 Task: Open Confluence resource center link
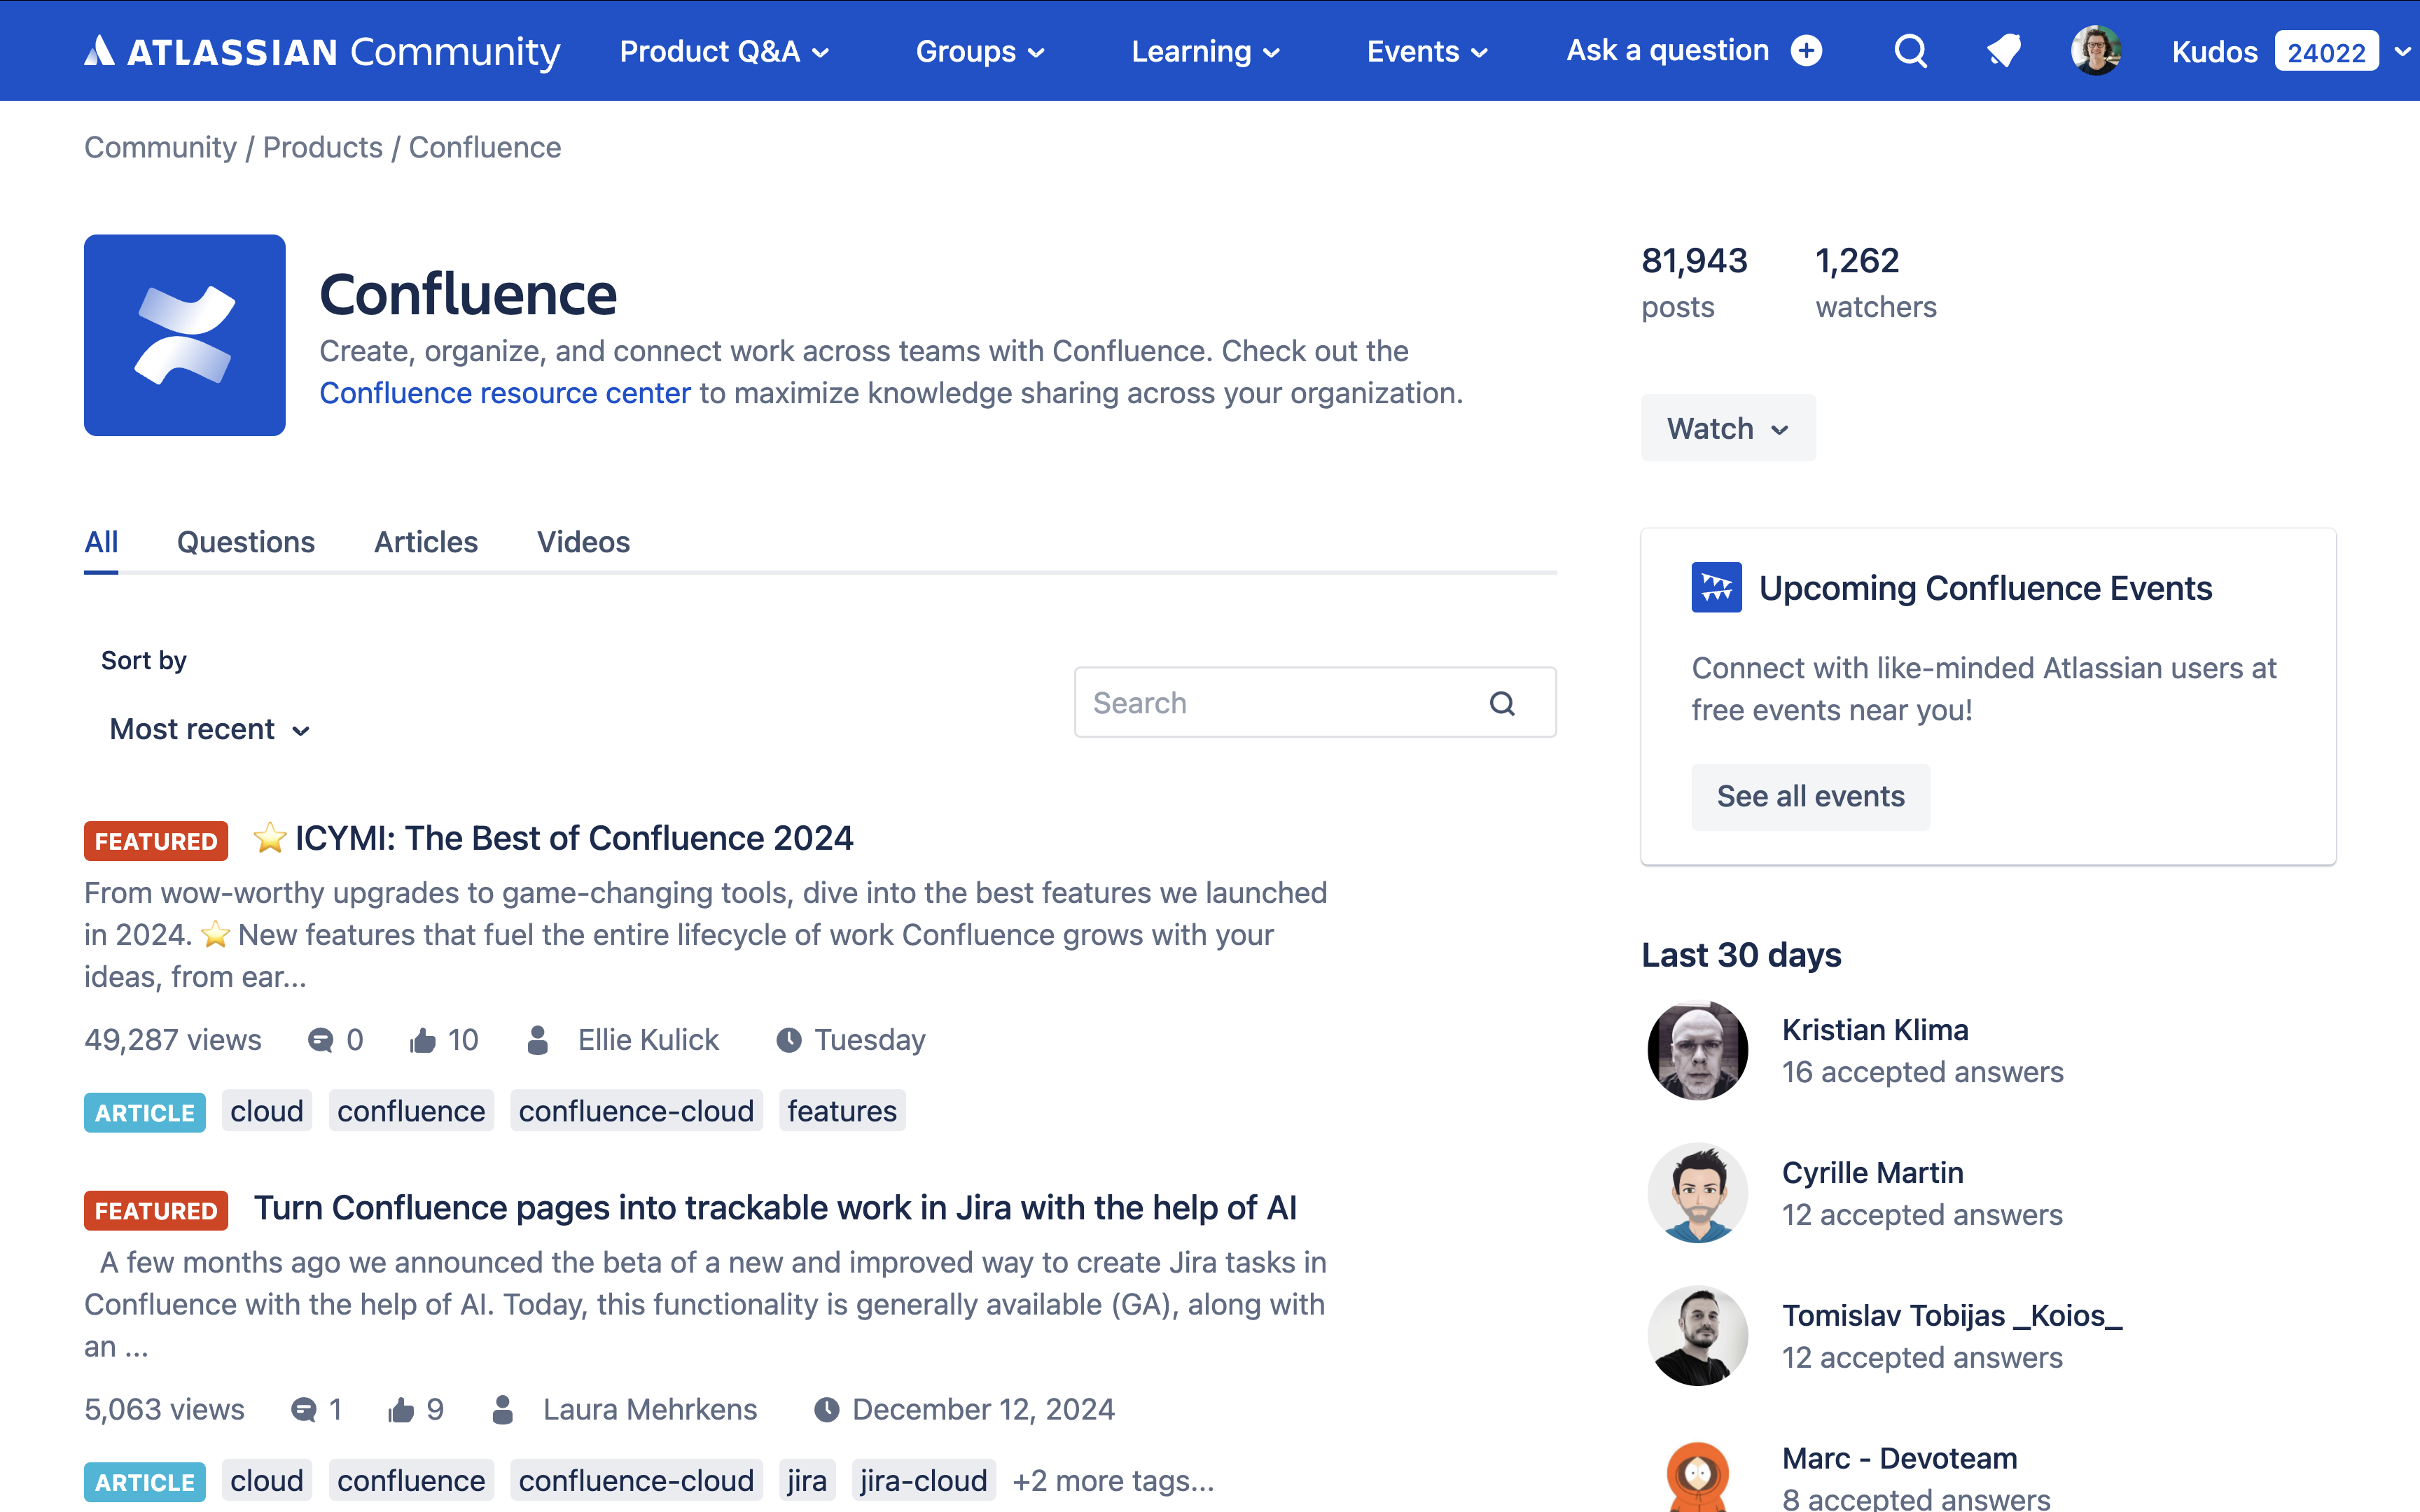coord(505,393)
